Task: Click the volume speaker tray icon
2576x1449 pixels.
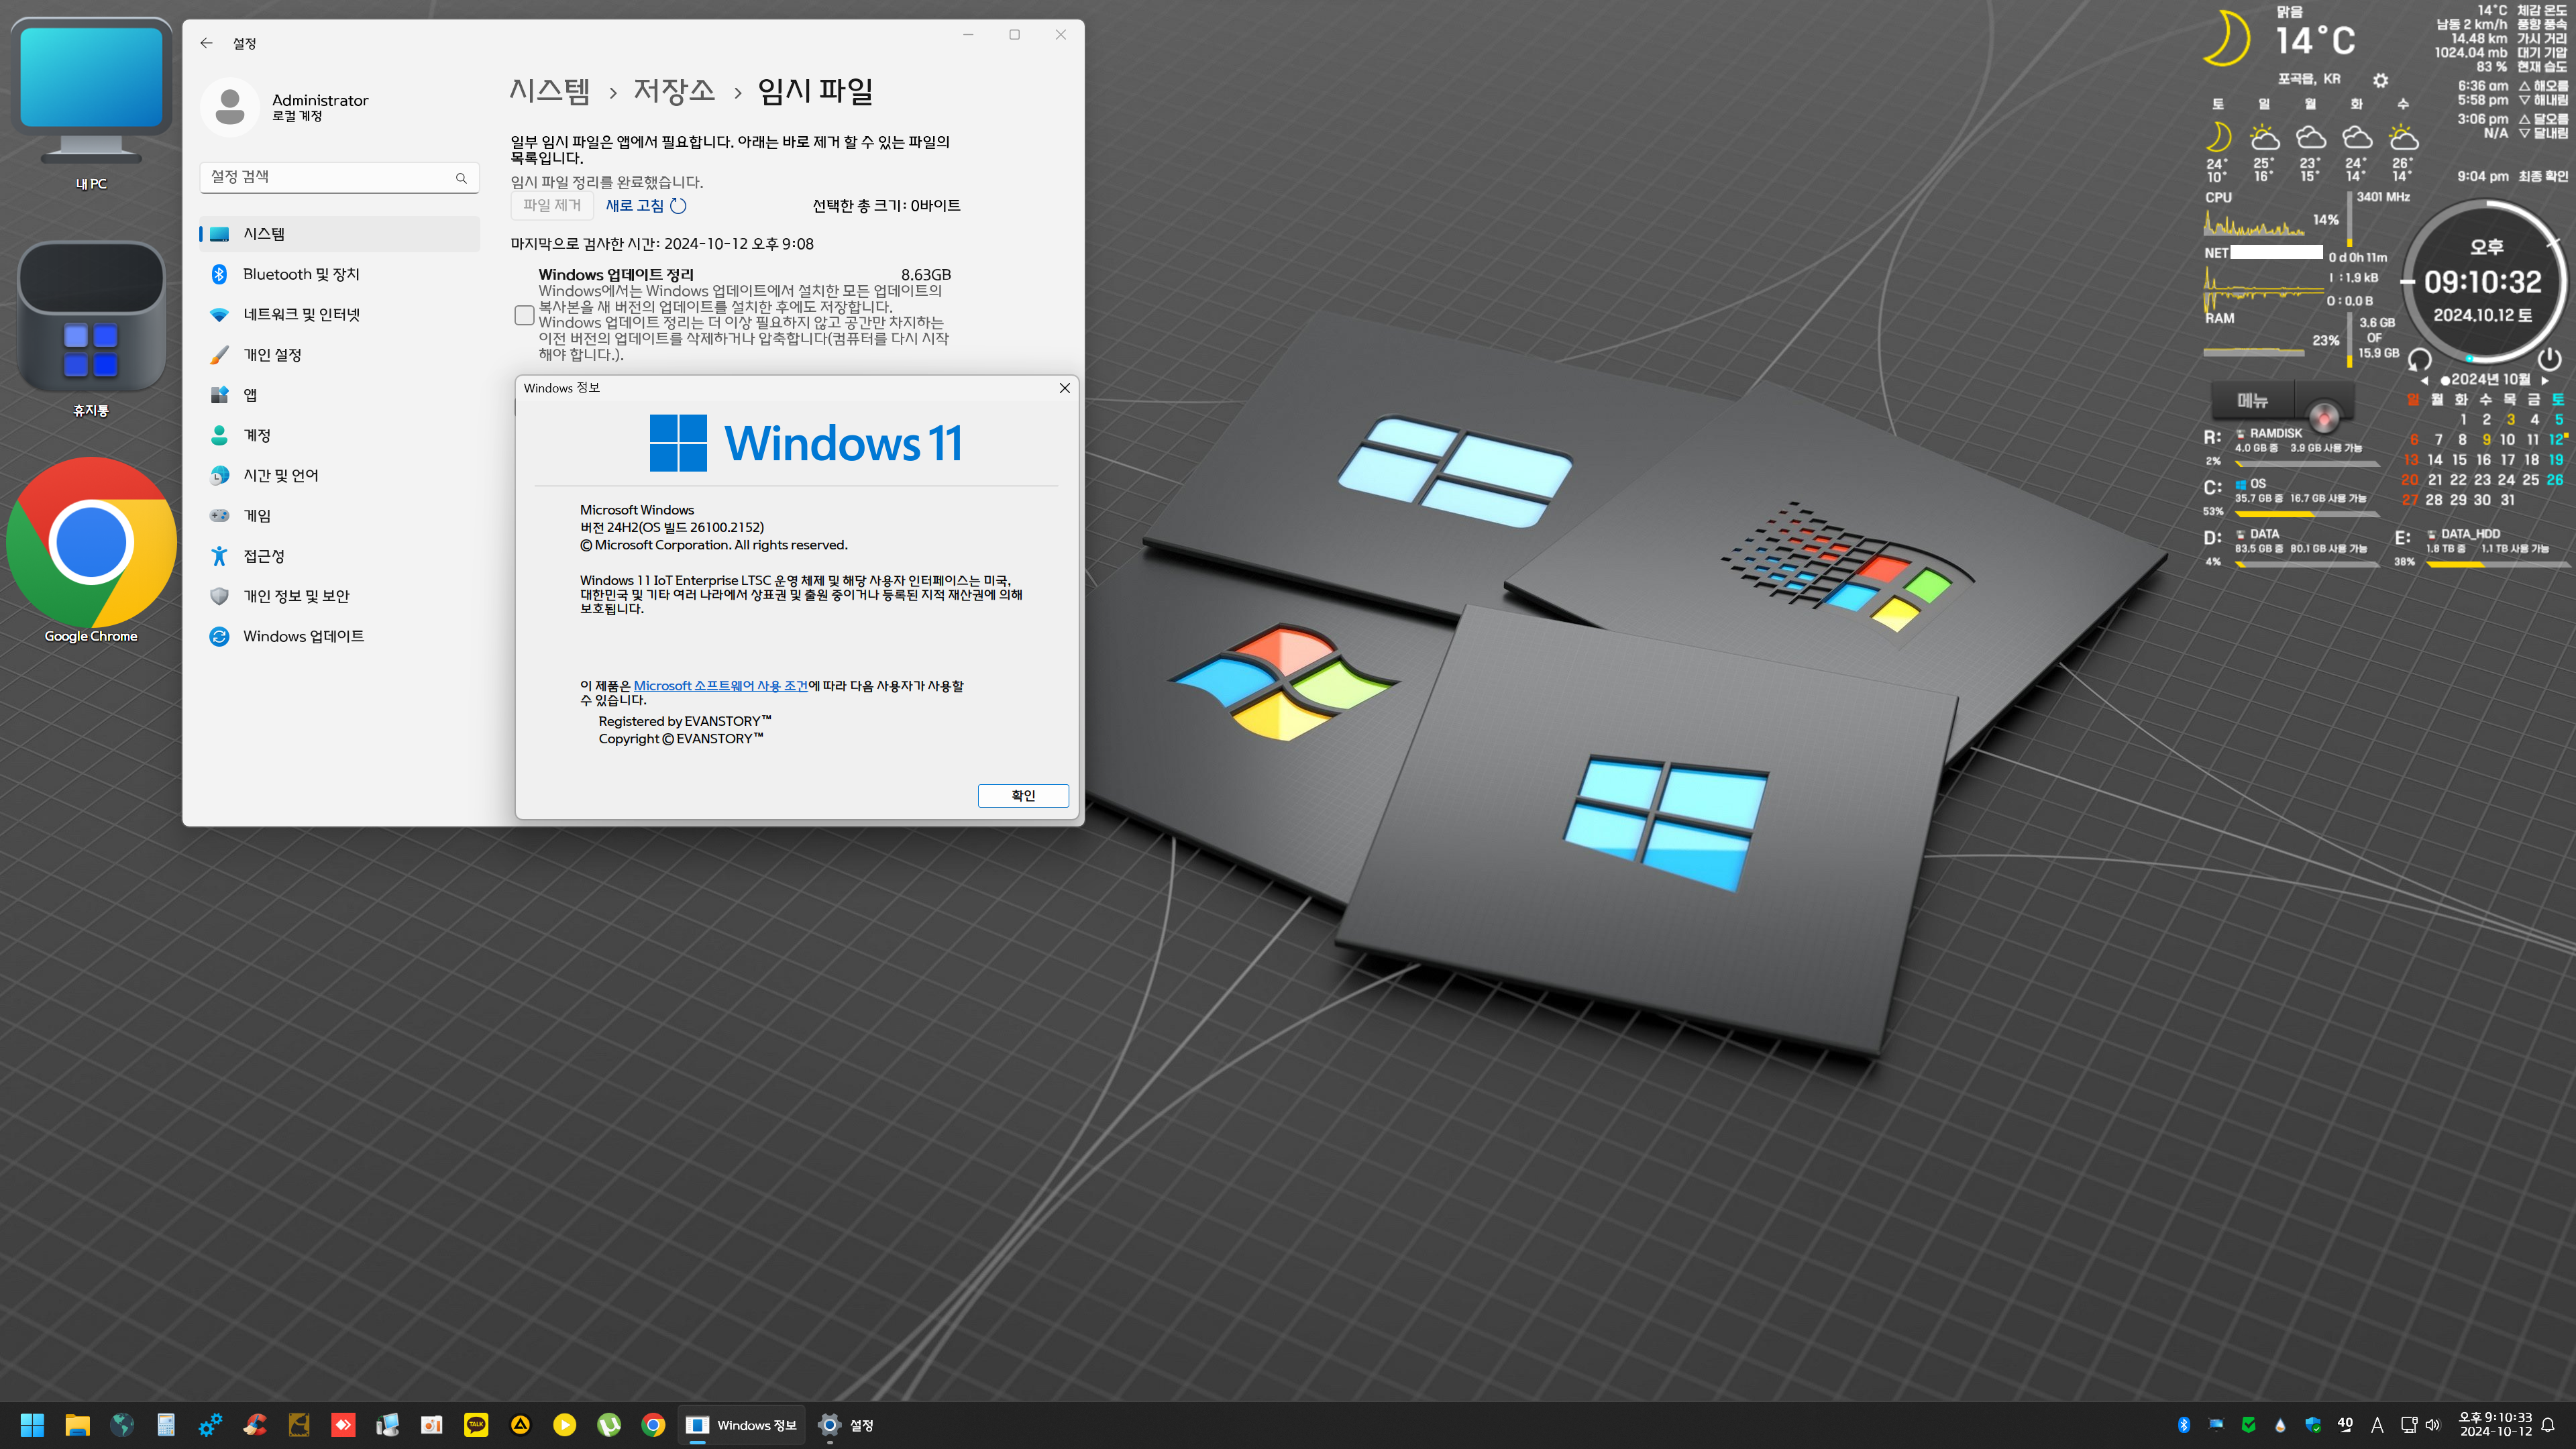Action: [2433, 1425]
